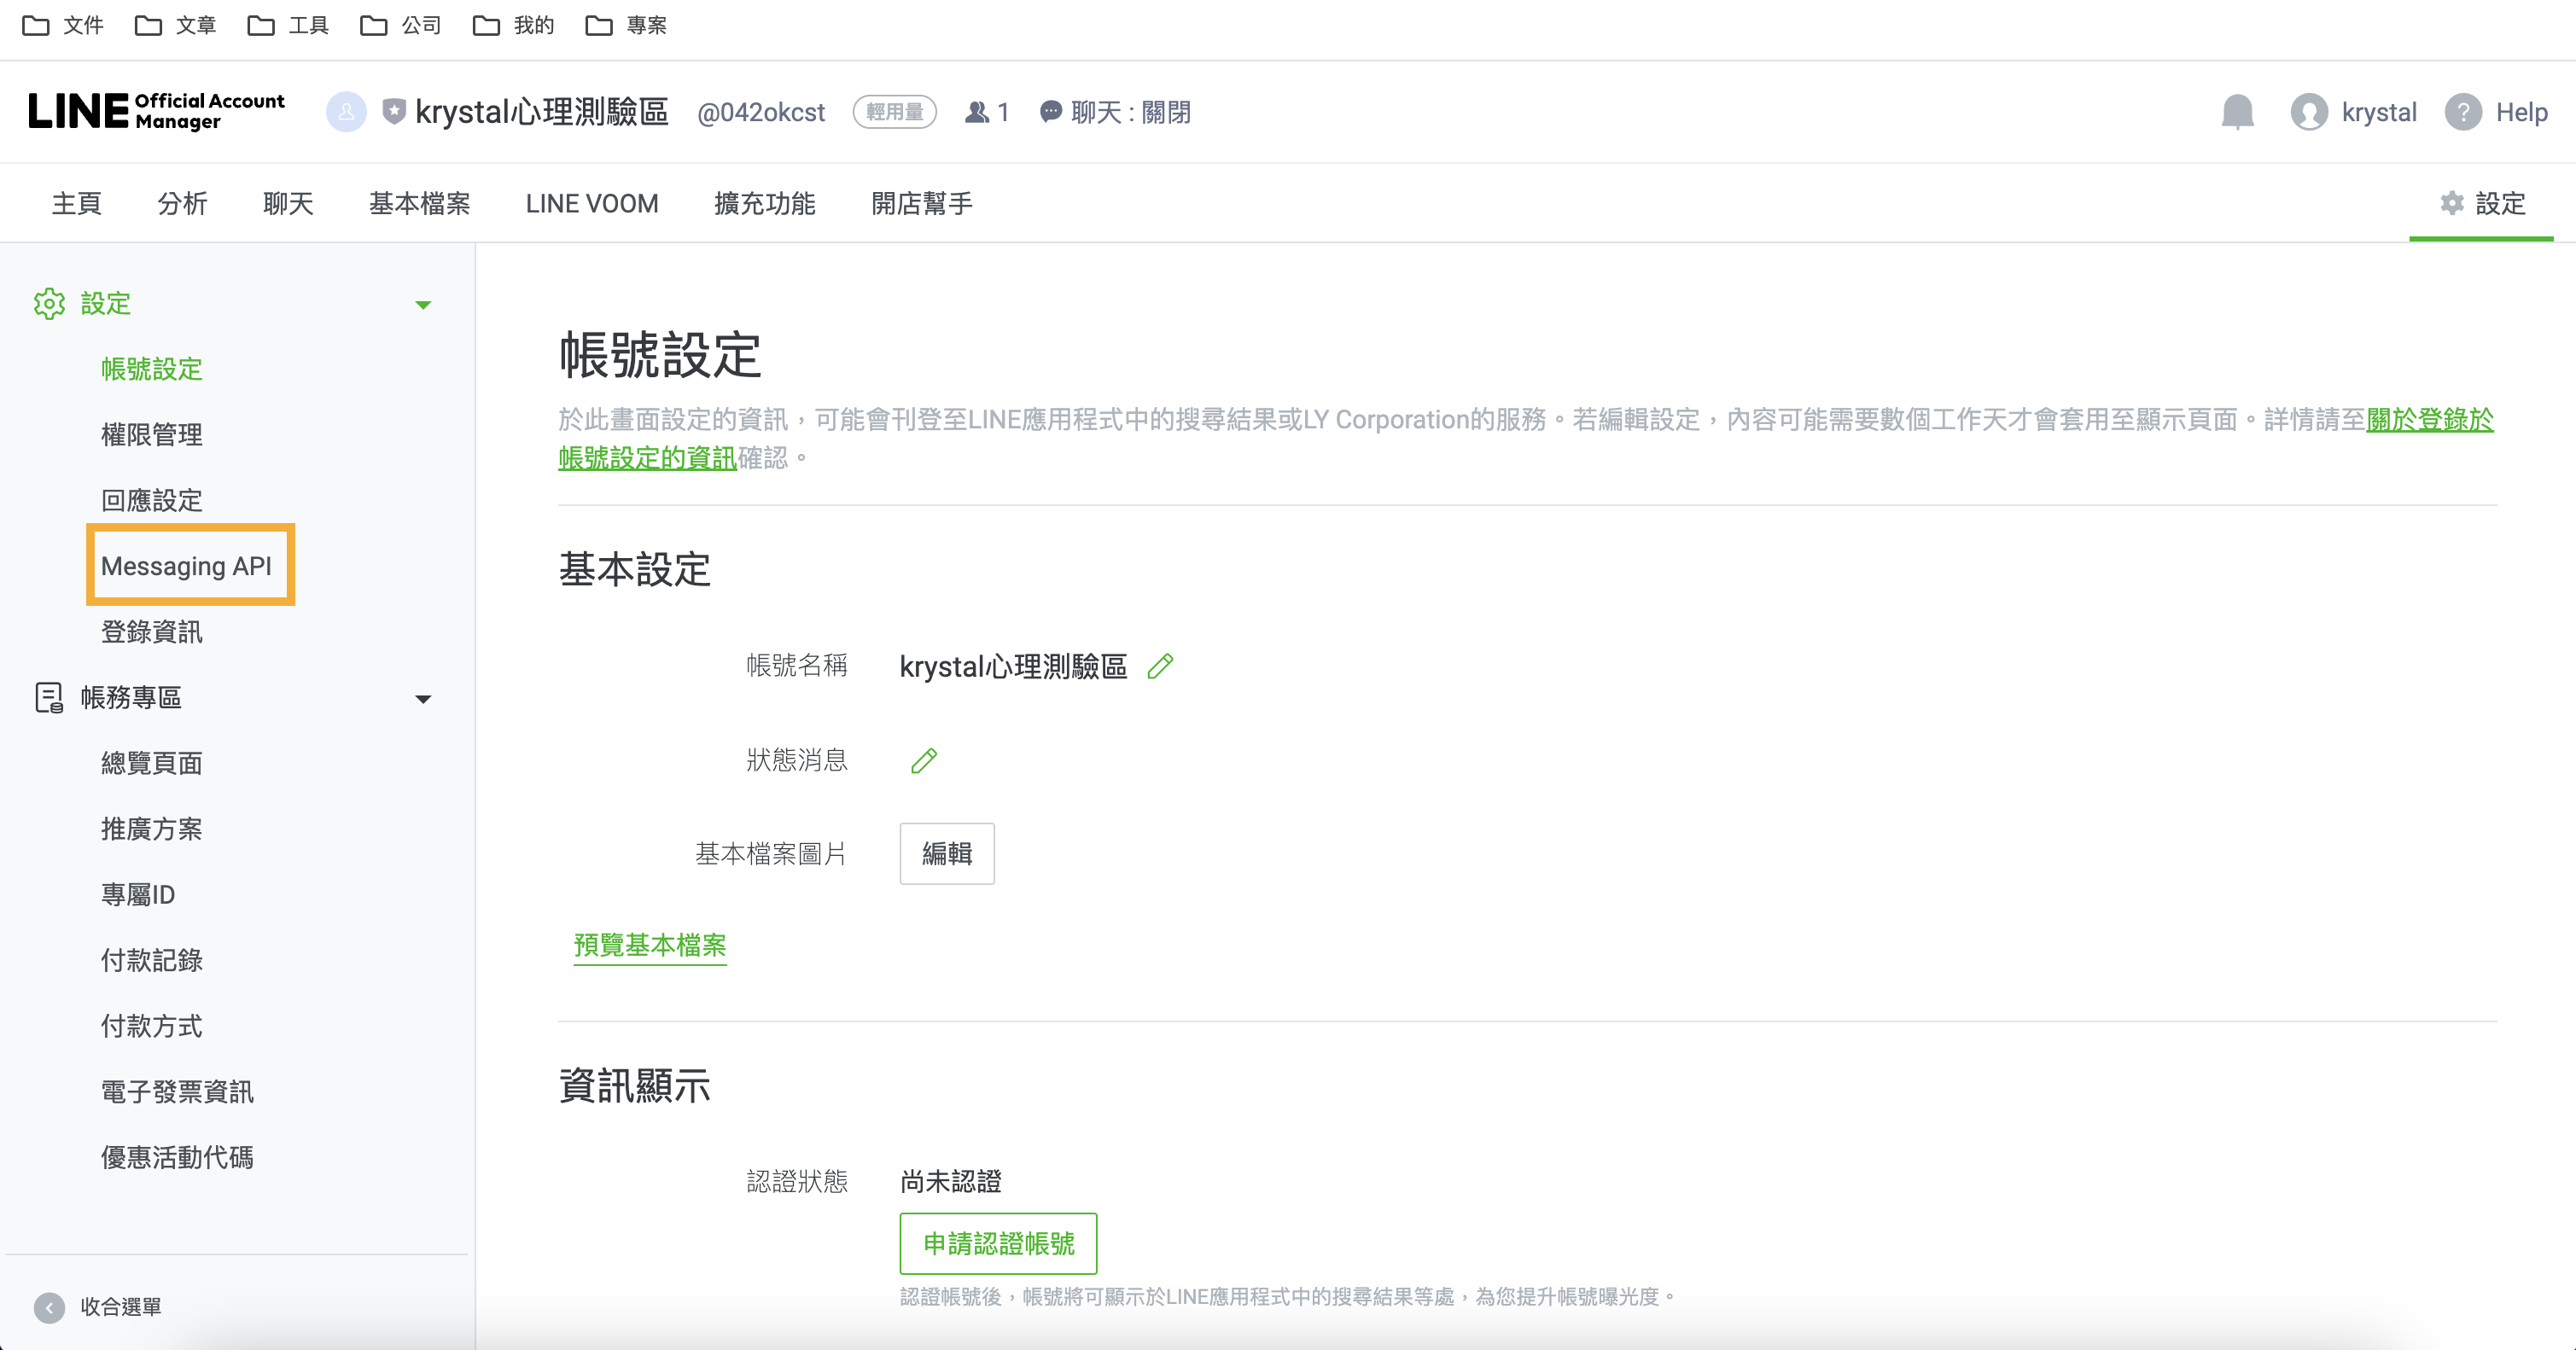The height and width of the screenshot is (1350, 2576).
Task: Select 帳號設定 in the sidebar
Action: coord(152,369)
